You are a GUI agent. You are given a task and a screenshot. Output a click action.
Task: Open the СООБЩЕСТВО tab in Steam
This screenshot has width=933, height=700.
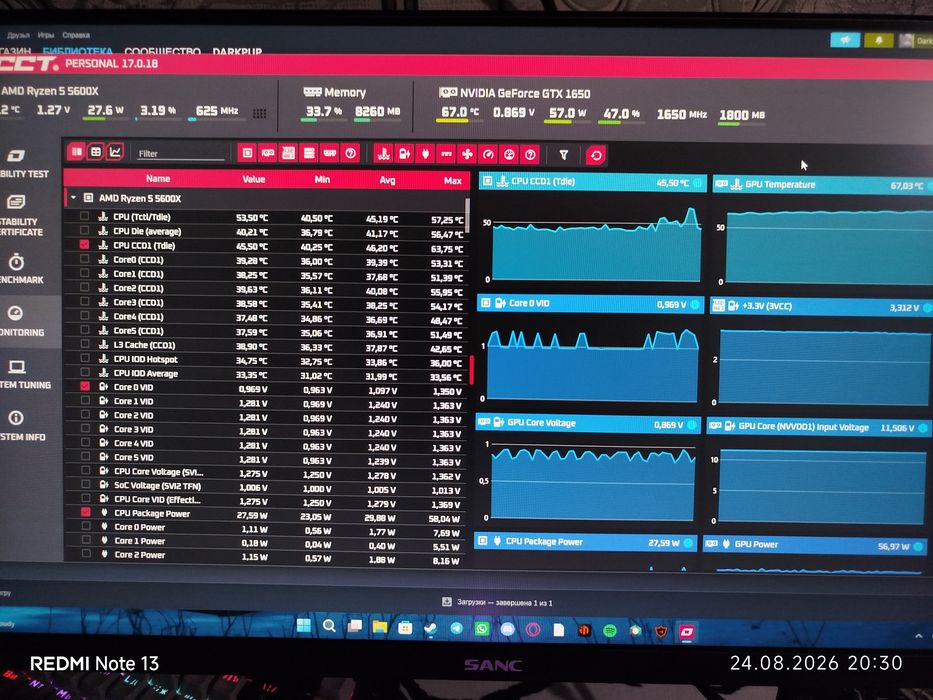pos(162,51)
